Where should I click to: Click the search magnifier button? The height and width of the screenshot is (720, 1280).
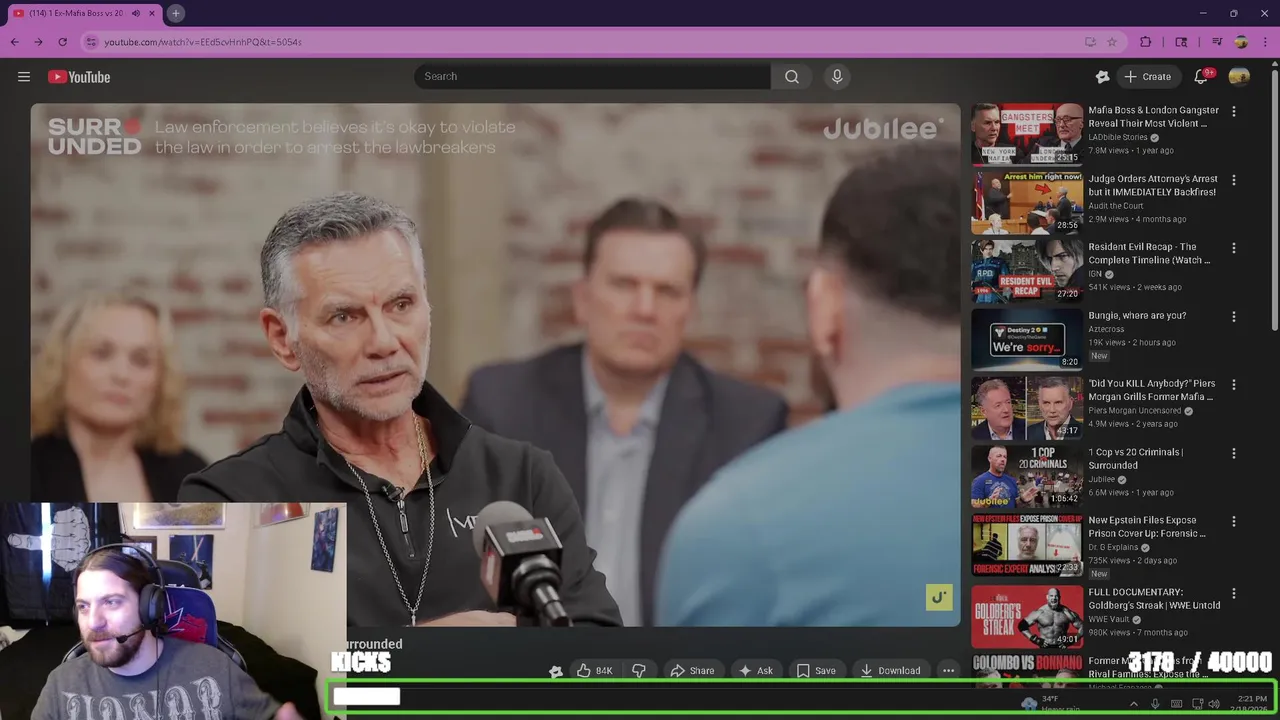pyautogui.click(x=792, y=77)
